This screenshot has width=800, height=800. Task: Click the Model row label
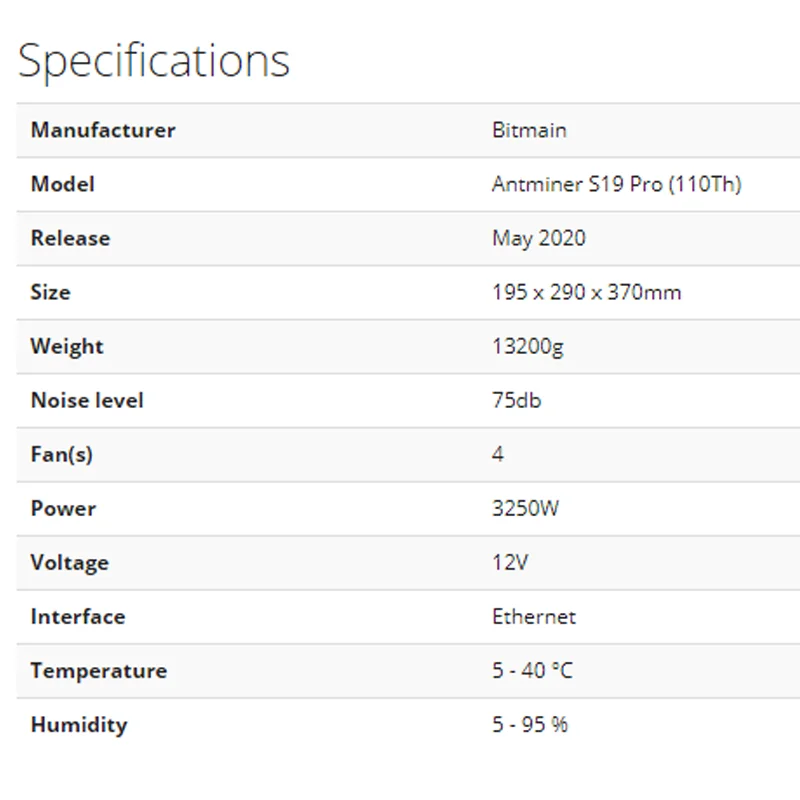click(x=63, y=184)
